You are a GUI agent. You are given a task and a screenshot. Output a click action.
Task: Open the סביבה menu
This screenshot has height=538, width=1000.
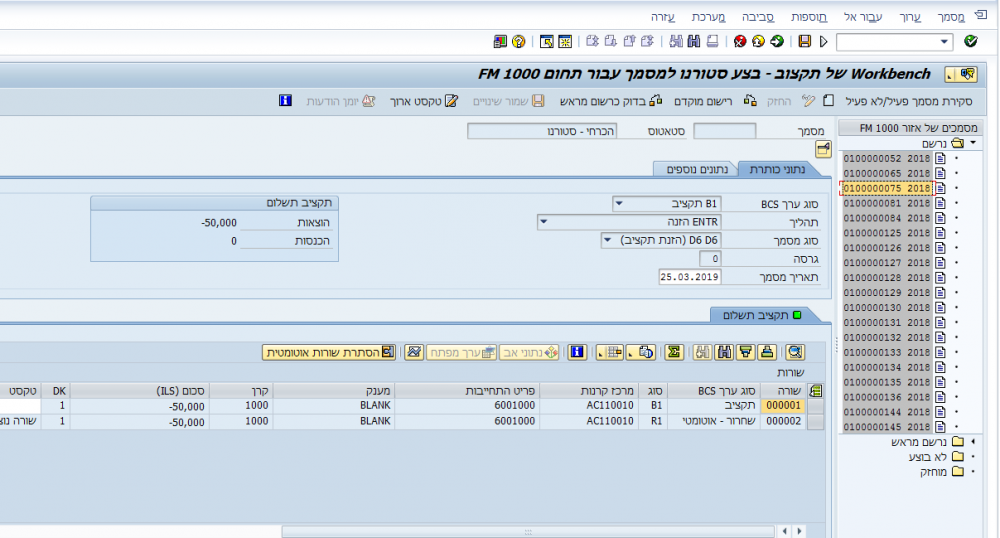(758, 17)
